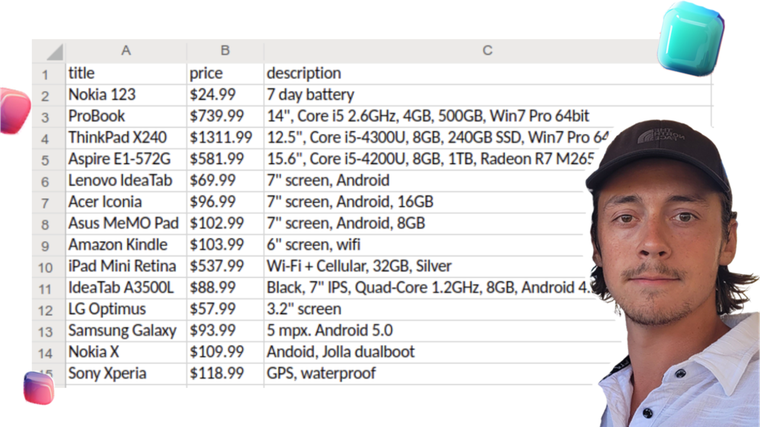Click the Samsung Galaxy cell
The height and width of the screenshot is (427, 760).
point(126,330)
